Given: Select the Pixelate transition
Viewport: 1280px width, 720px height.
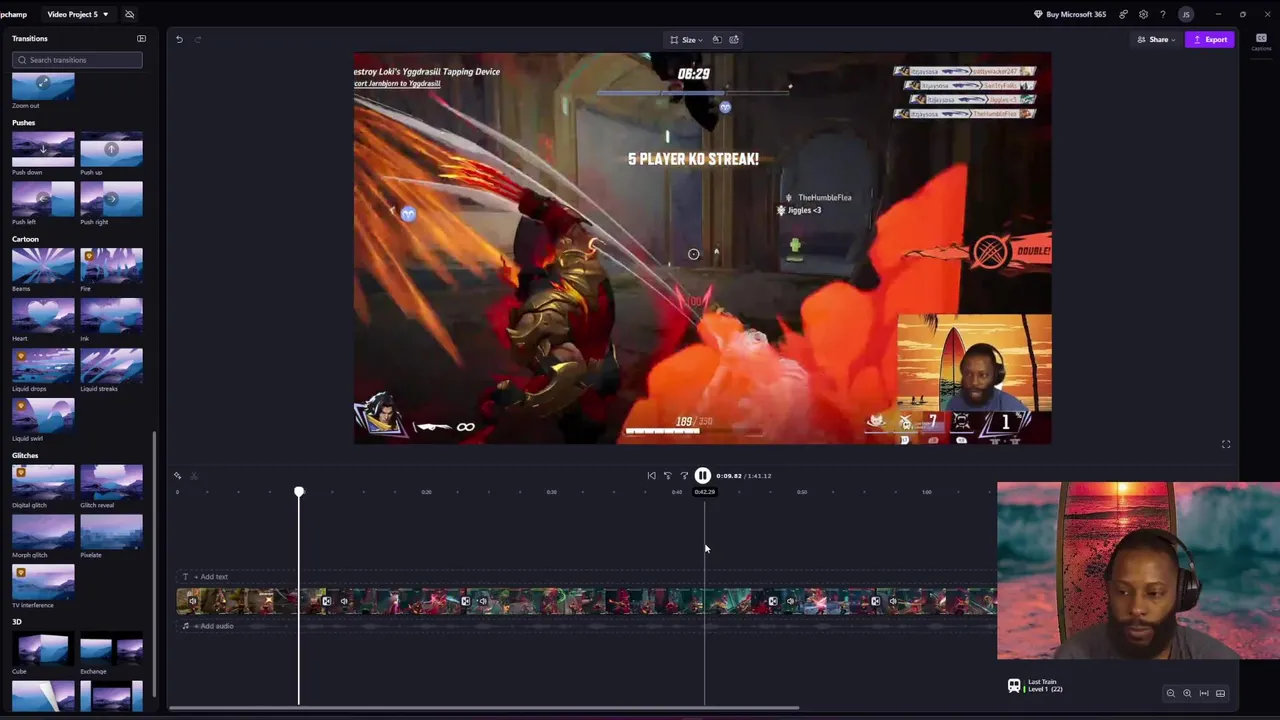Looking at the screenshot, I should coord(111,531).
